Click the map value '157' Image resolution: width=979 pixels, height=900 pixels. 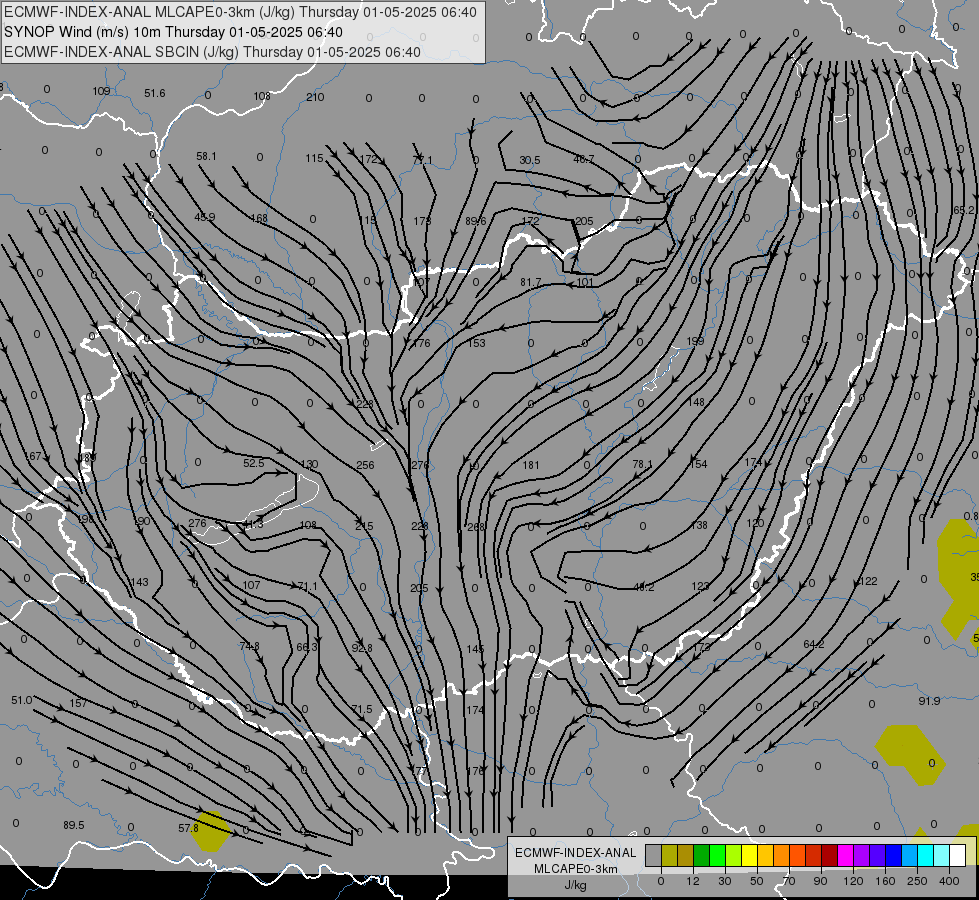pos(78,704)
